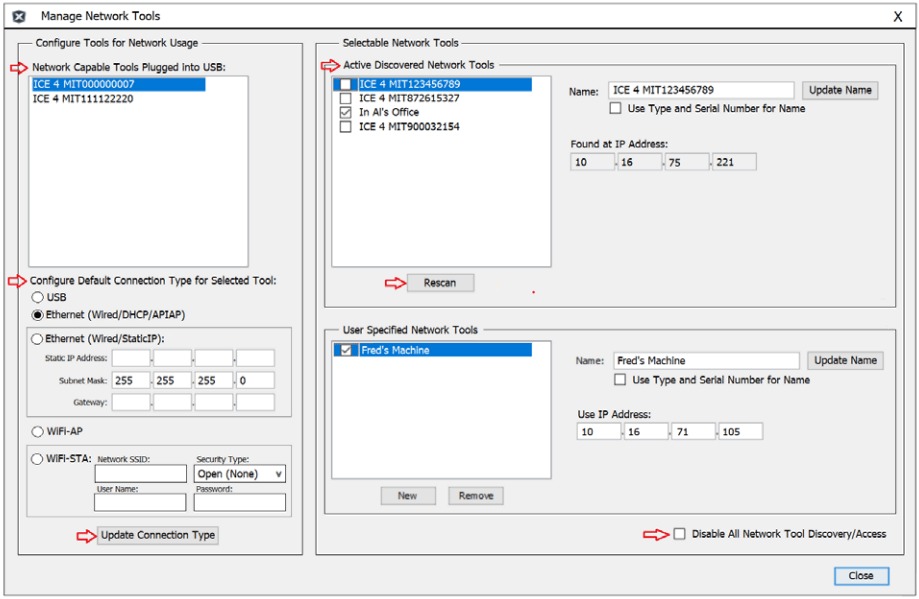Image resolution: width=919 pixels, height=599 pixels.
Task: Check the ICE 4 MIT872615327 checkbox
Action: [x=346, y=98]
